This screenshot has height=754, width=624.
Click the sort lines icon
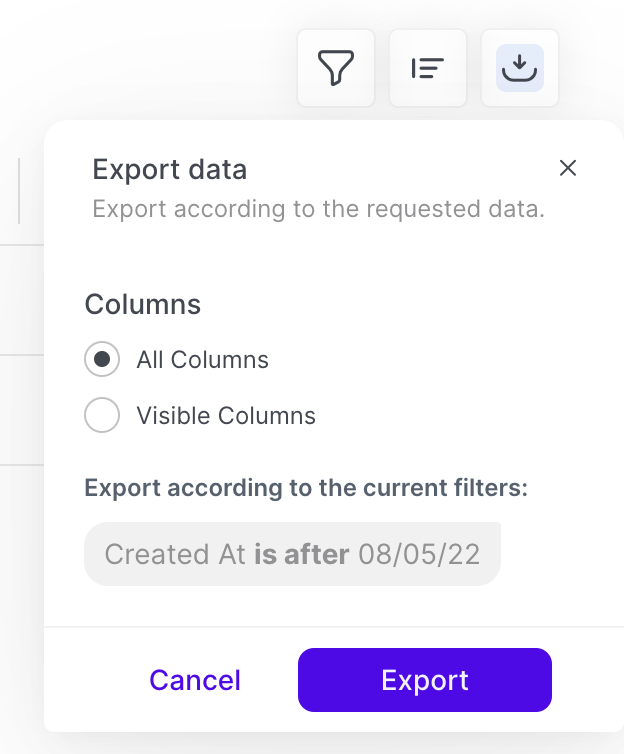(x=428, y=68)
